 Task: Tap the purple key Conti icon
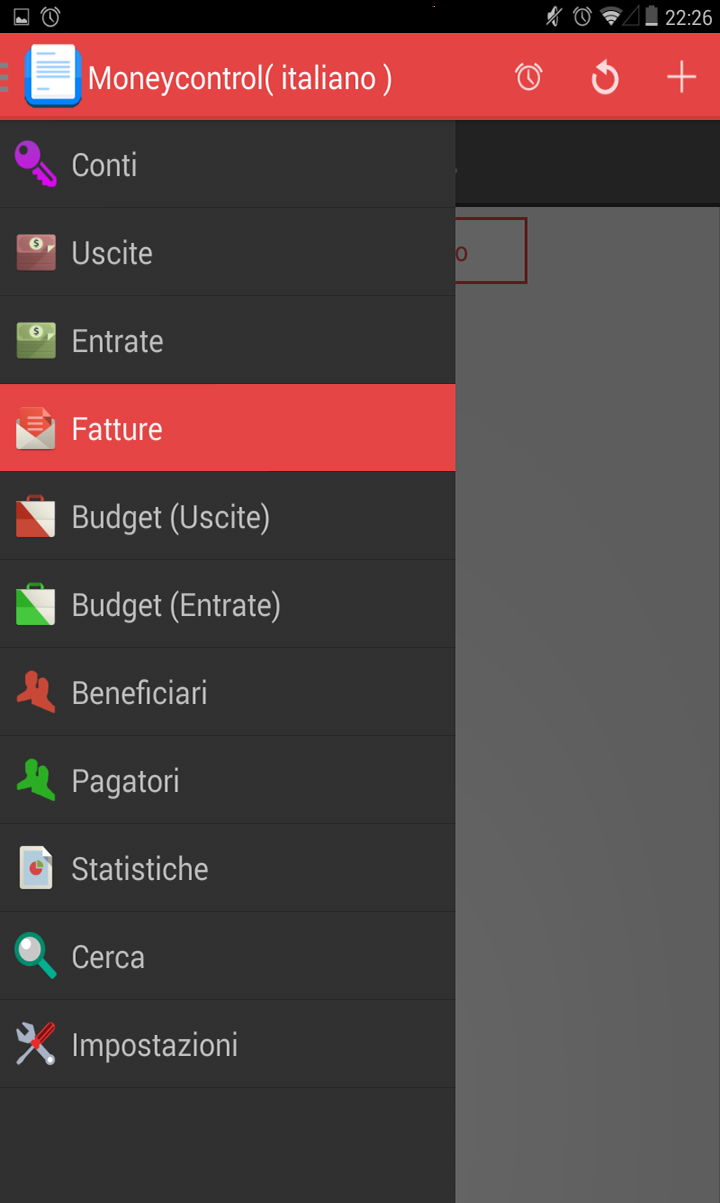coord(36,164)
